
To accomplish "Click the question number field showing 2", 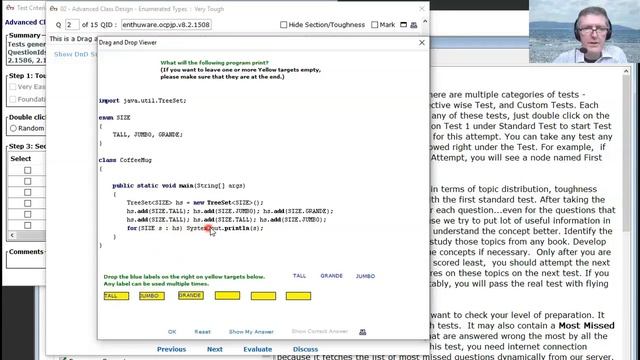I will pos(72,24).
